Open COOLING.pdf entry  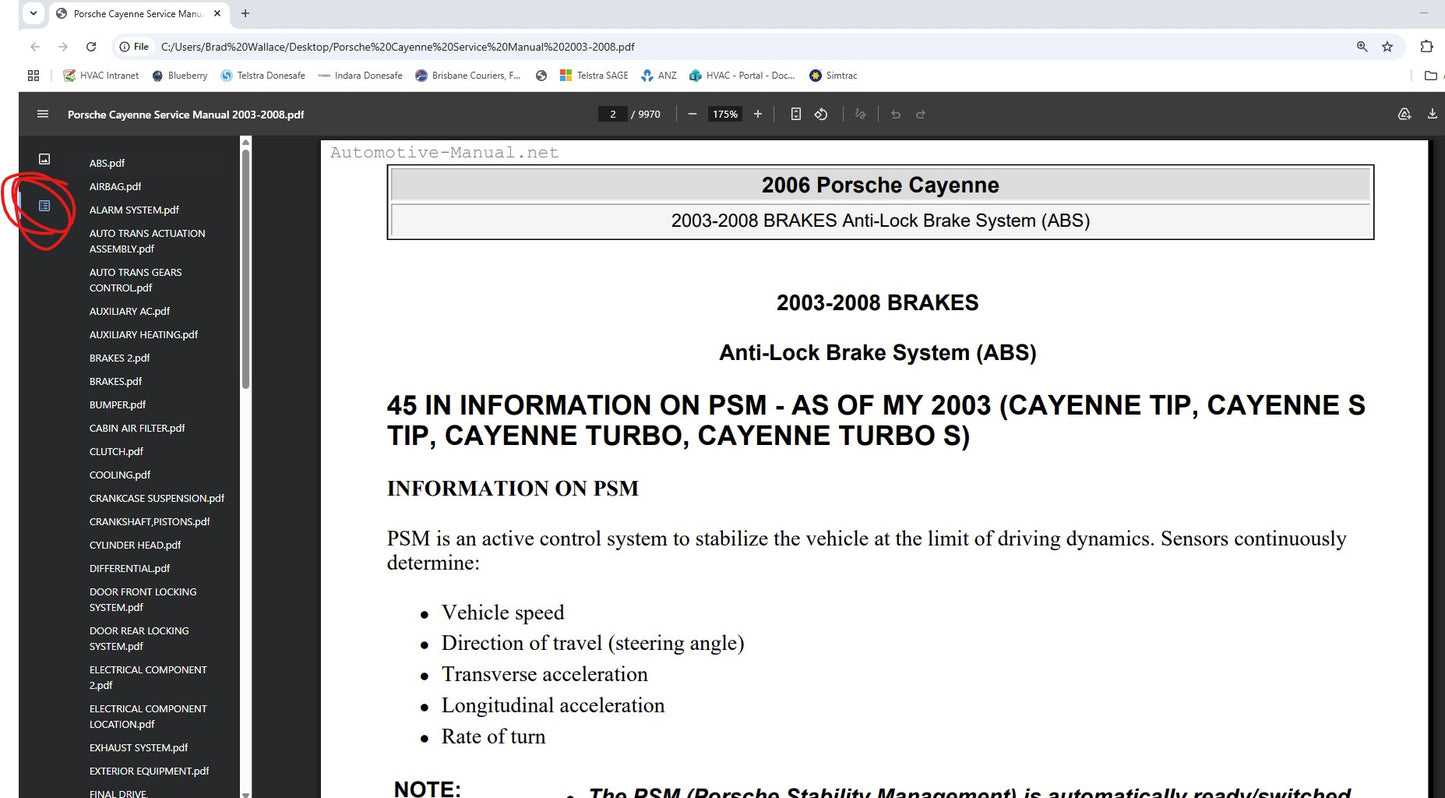coord(119,475)
